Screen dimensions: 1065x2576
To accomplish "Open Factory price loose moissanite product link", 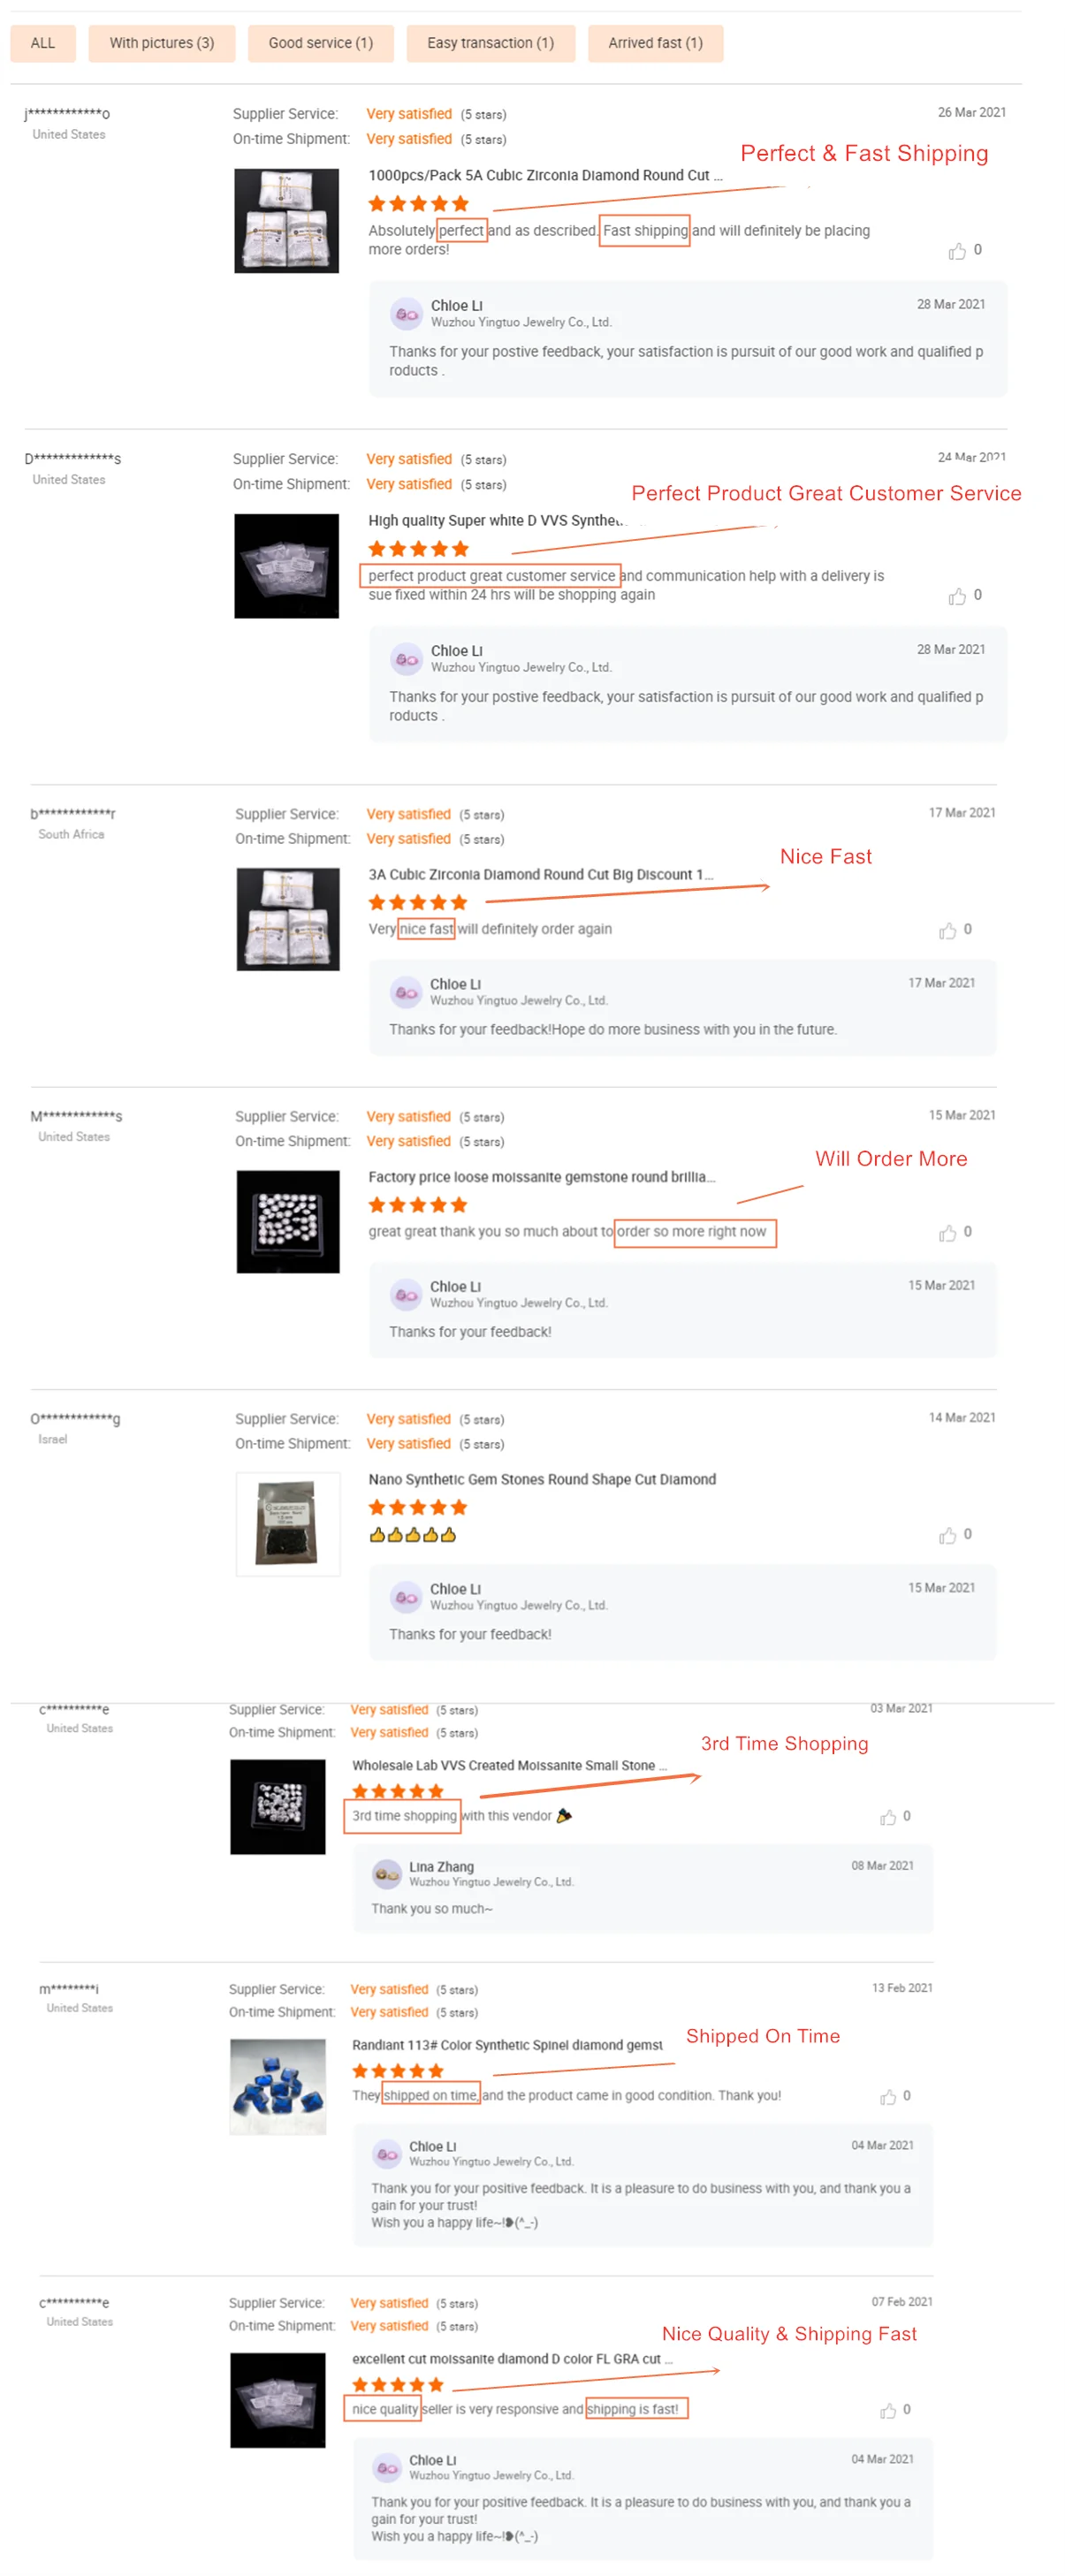I will (x=541, y=1177).
